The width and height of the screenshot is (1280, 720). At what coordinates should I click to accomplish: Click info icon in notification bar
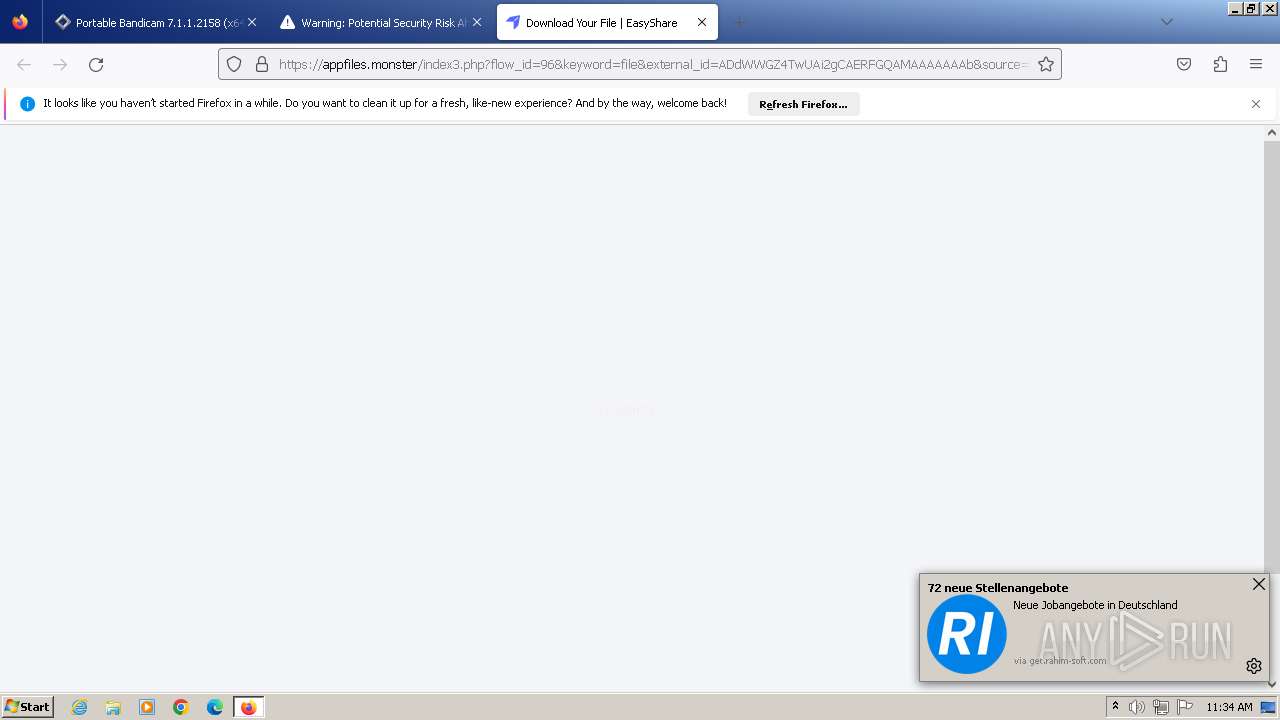tap(27, 104)
